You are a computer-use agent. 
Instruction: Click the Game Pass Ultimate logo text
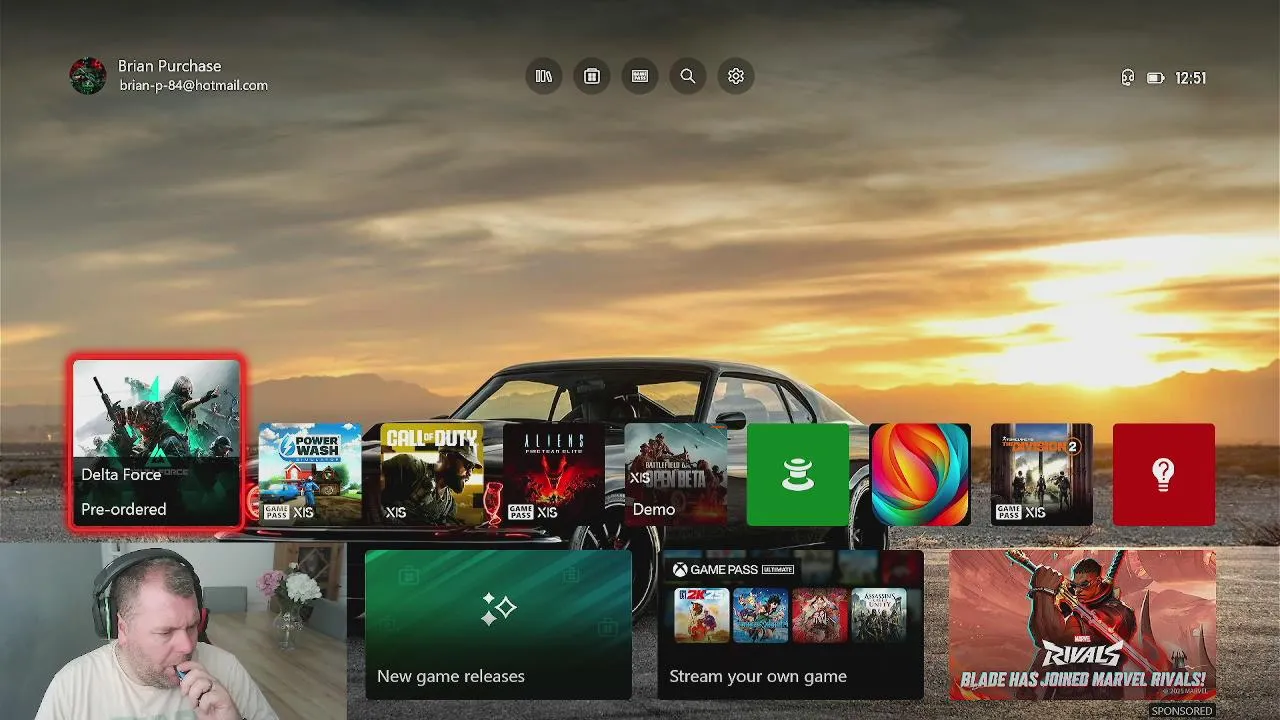733,569
